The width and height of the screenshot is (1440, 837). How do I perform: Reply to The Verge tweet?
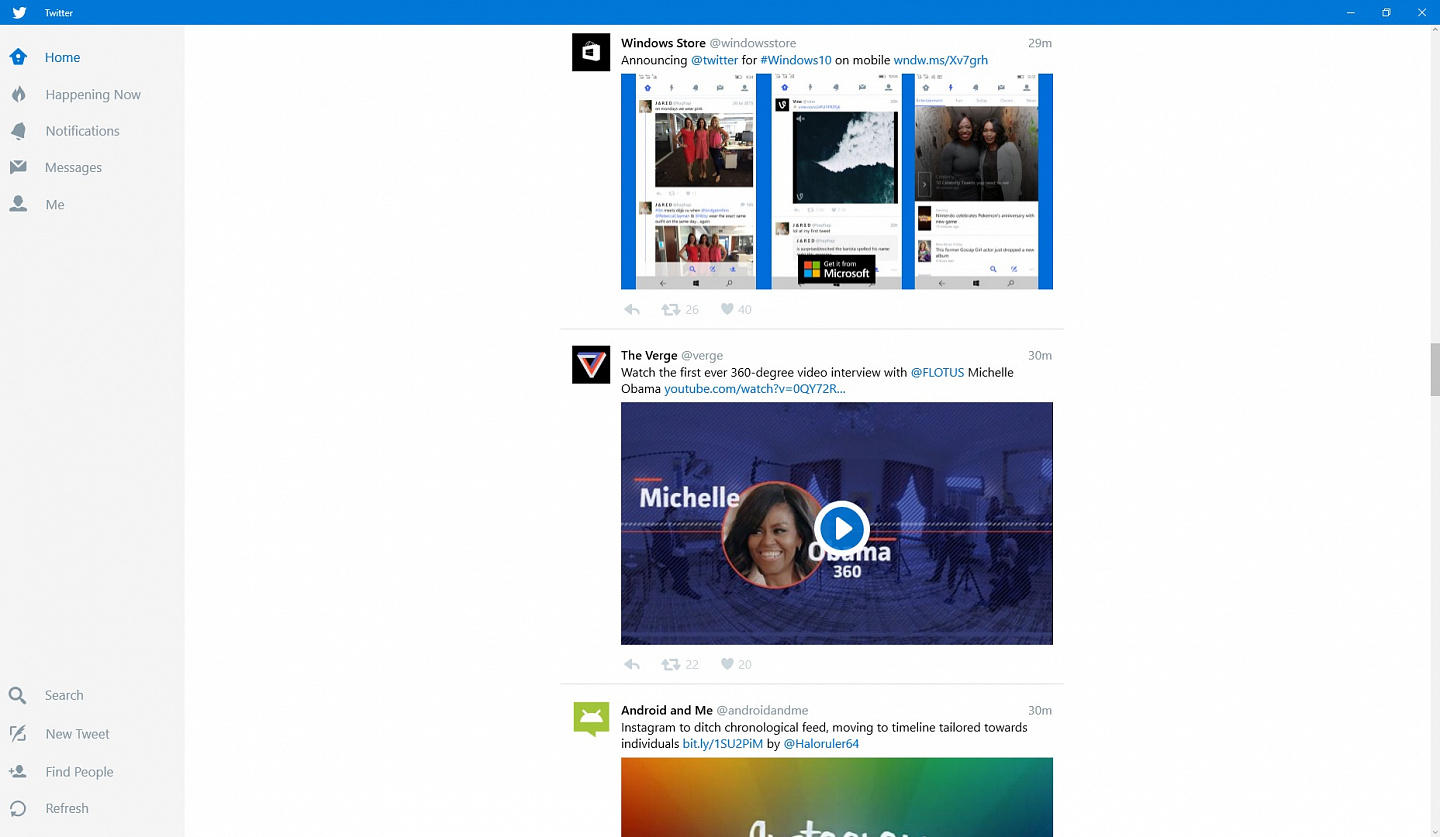point(631,664)
